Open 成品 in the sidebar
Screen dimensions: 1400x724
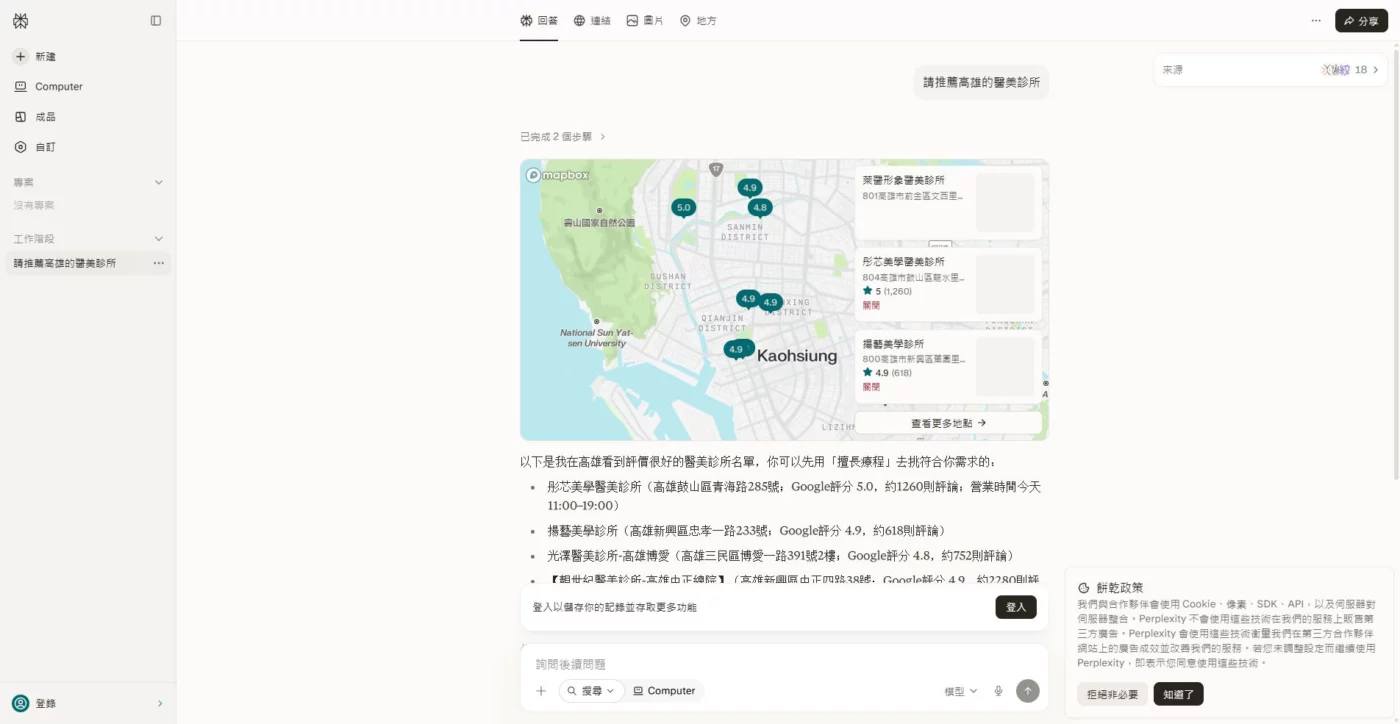(x=35, y=117)
